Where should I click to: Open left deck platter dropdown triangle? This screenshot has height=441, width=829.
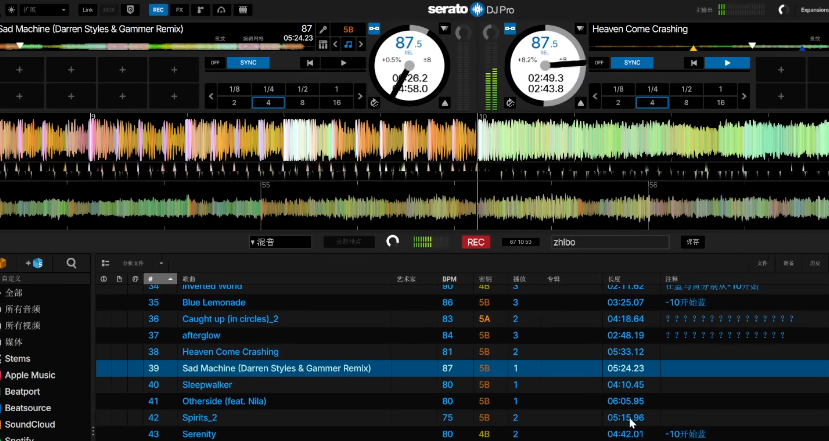445,29
